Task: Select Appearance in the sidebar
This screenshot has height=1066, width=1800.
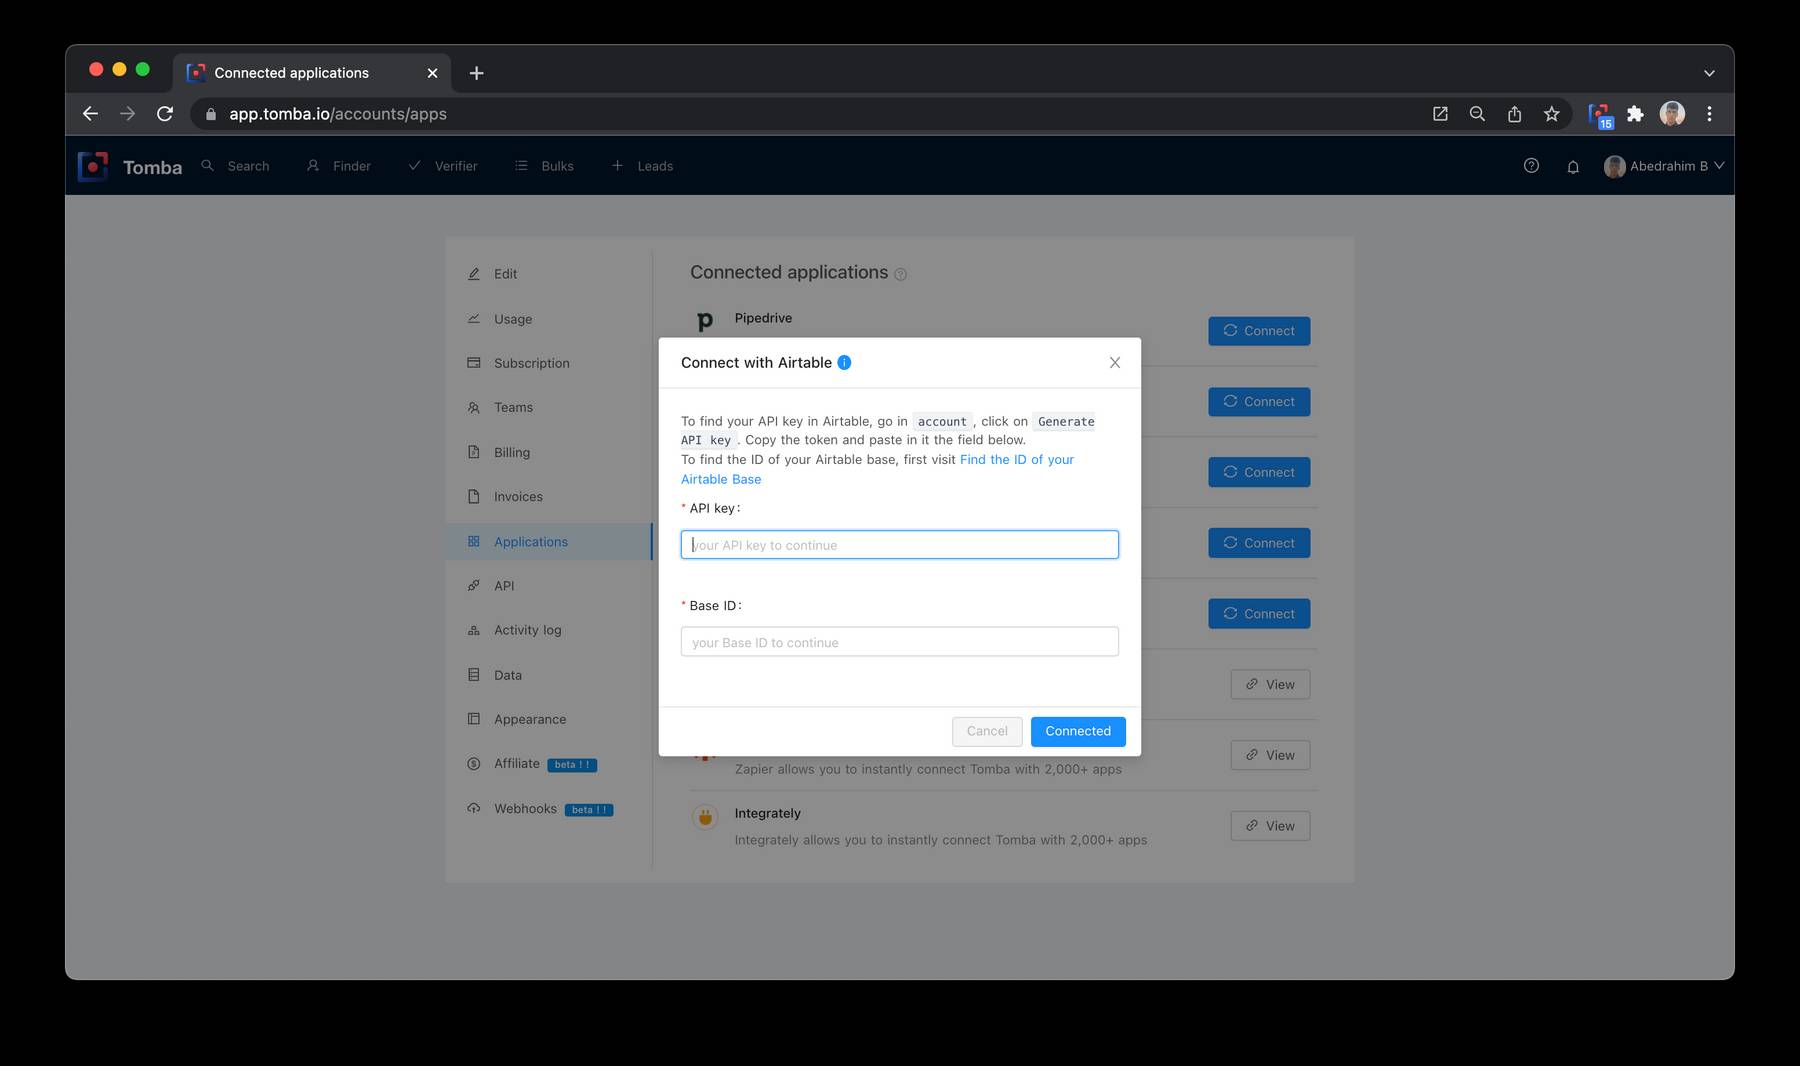Action: [x=549, y=719]
